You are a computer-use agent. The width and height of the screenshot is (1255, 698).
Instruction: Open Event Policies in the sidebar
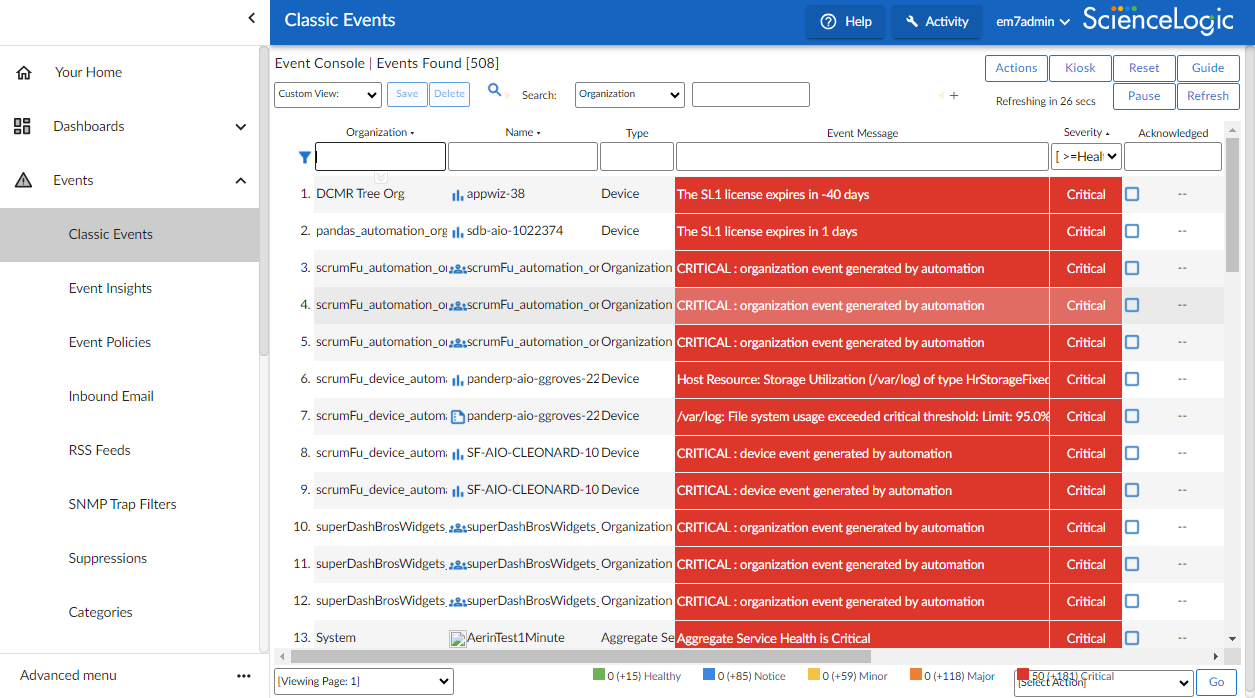tap(110, 342)
